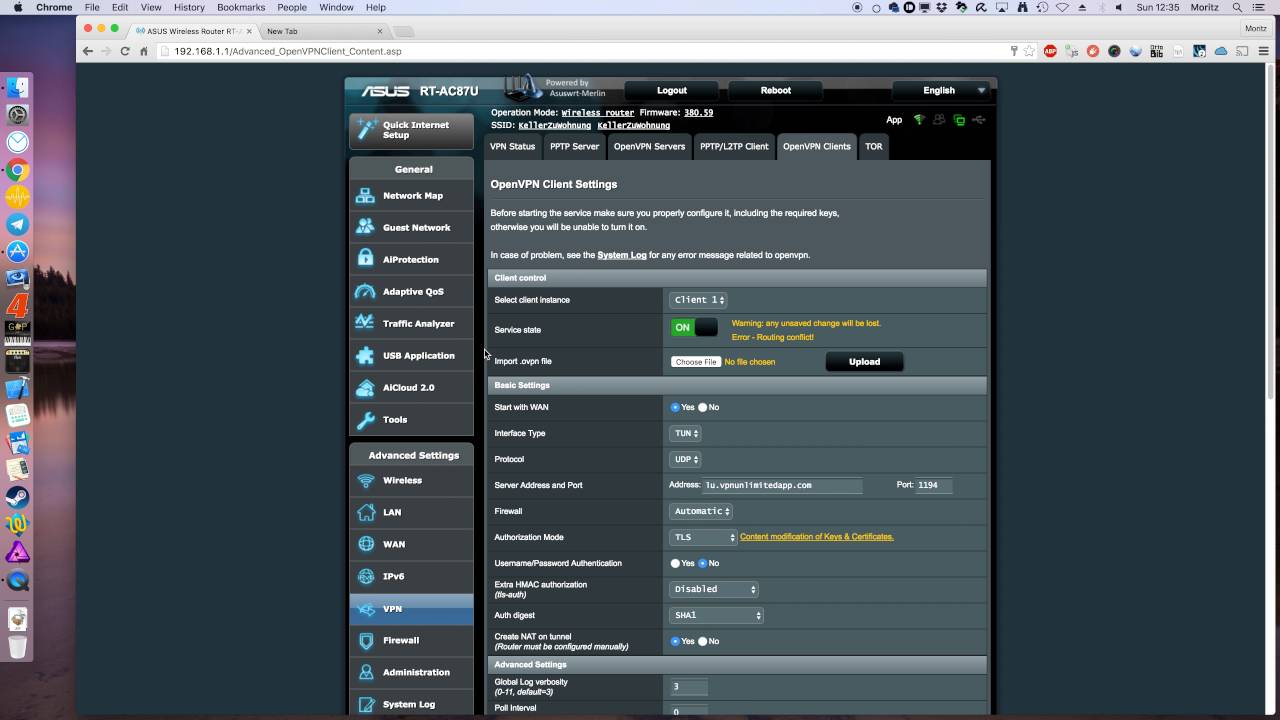
Task: Switch to the TOR tab
Action: click(x=874, y=146)
